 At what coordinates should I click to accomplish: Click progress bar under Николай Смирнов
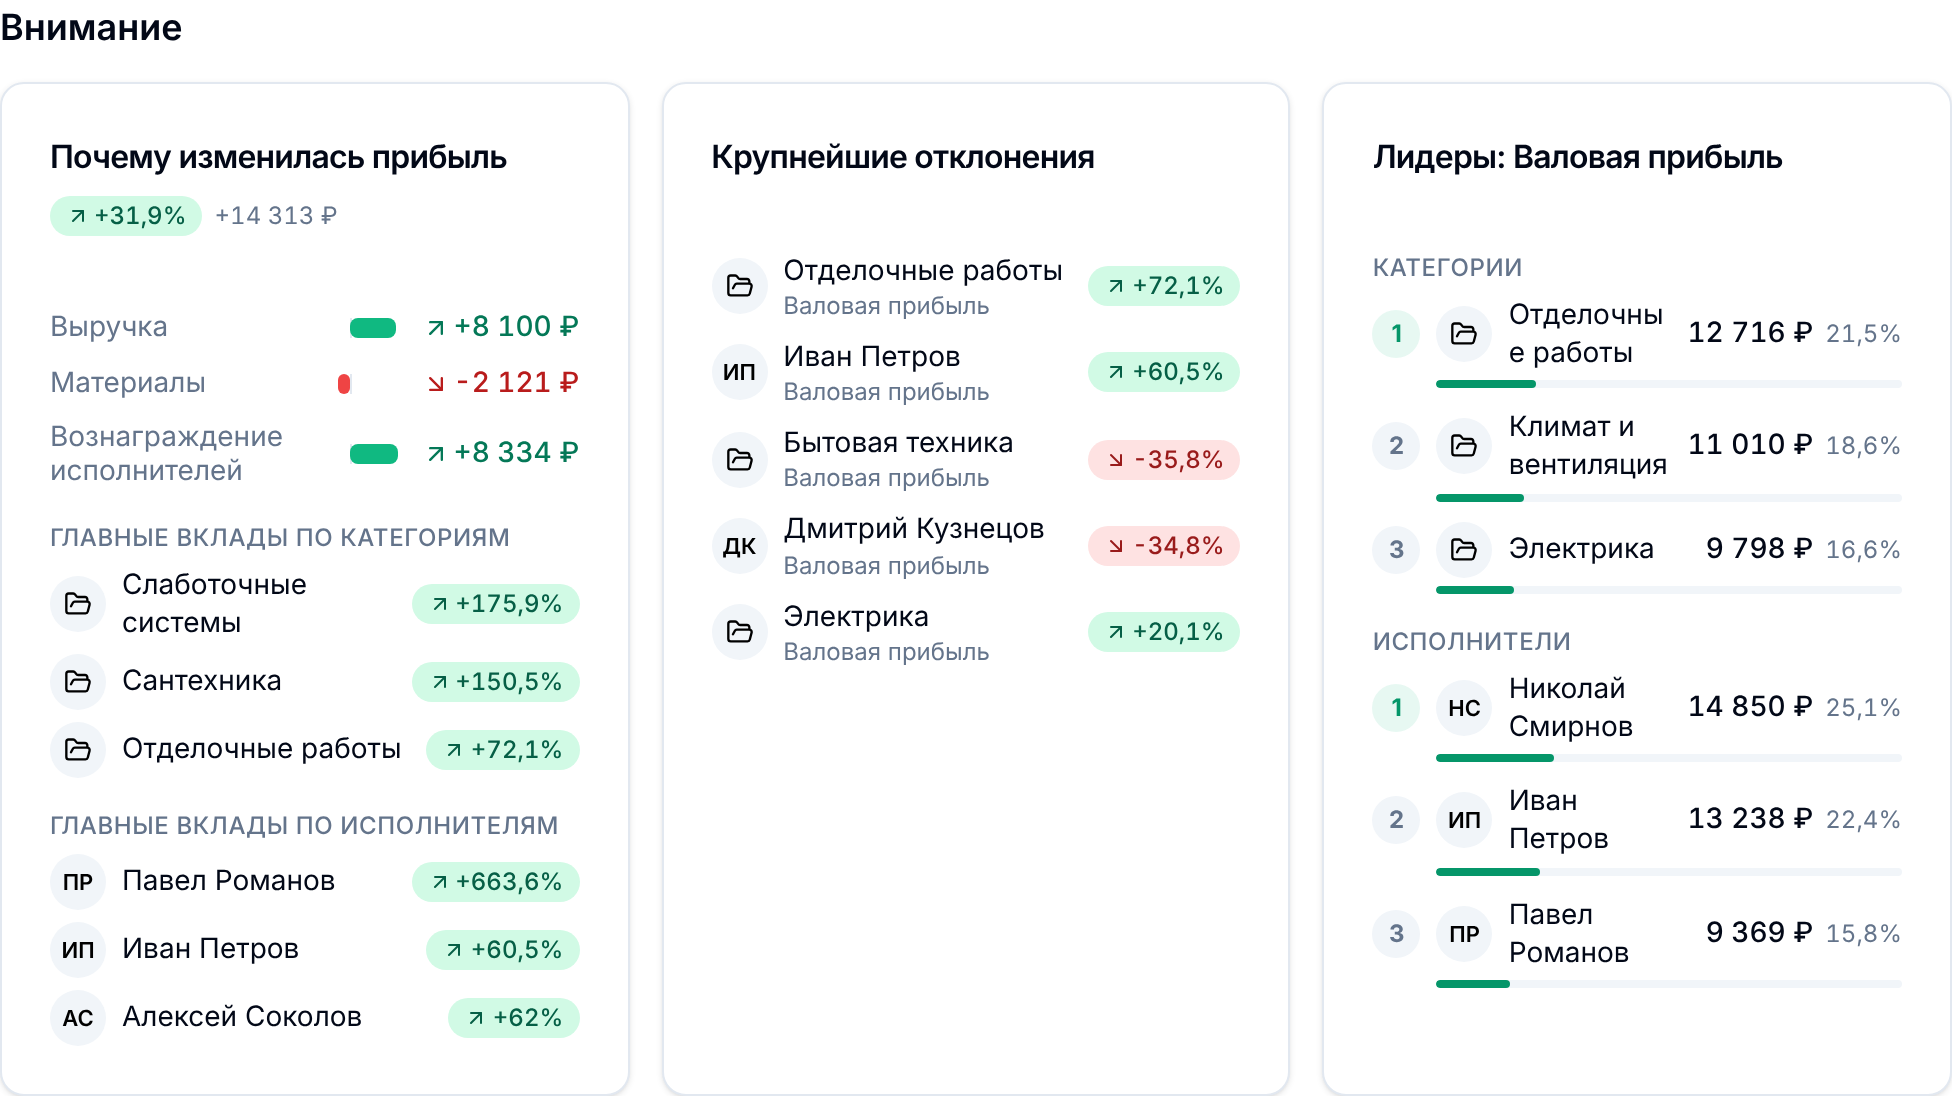tap(1669, 758)
